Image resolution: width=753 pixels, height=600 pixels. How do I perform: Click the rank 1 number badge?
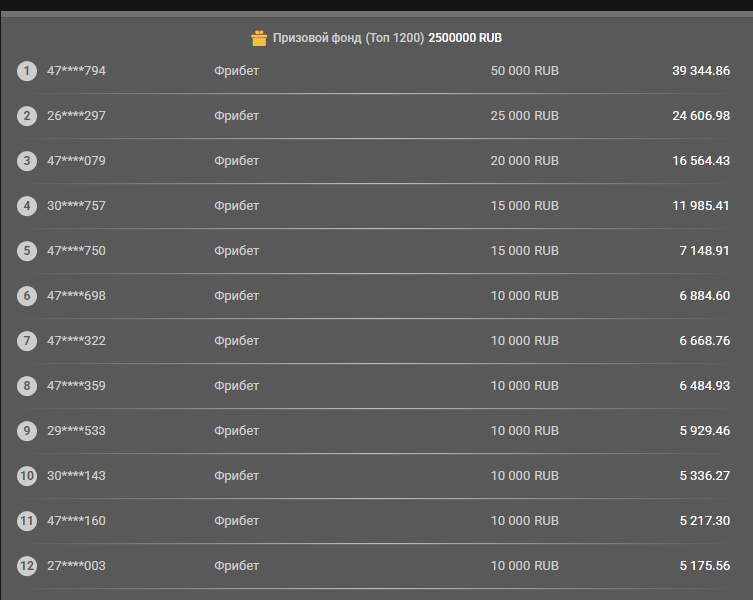click(x=27, y=71)
